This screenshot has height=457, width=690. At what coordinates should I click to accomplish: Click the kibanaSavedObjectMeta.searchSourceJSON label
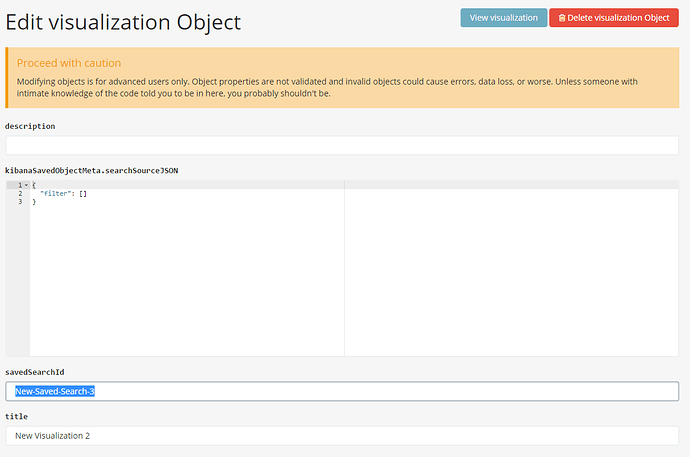(92, 171)
